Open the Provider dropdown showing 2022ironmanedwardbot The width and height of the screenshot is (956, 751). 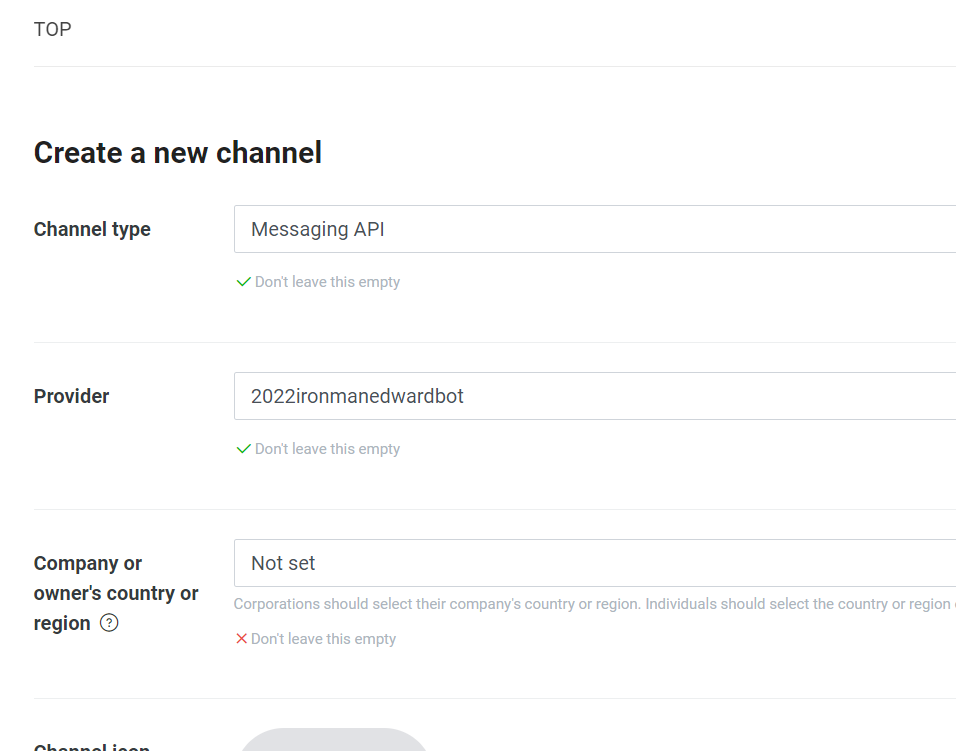point(595,396)
